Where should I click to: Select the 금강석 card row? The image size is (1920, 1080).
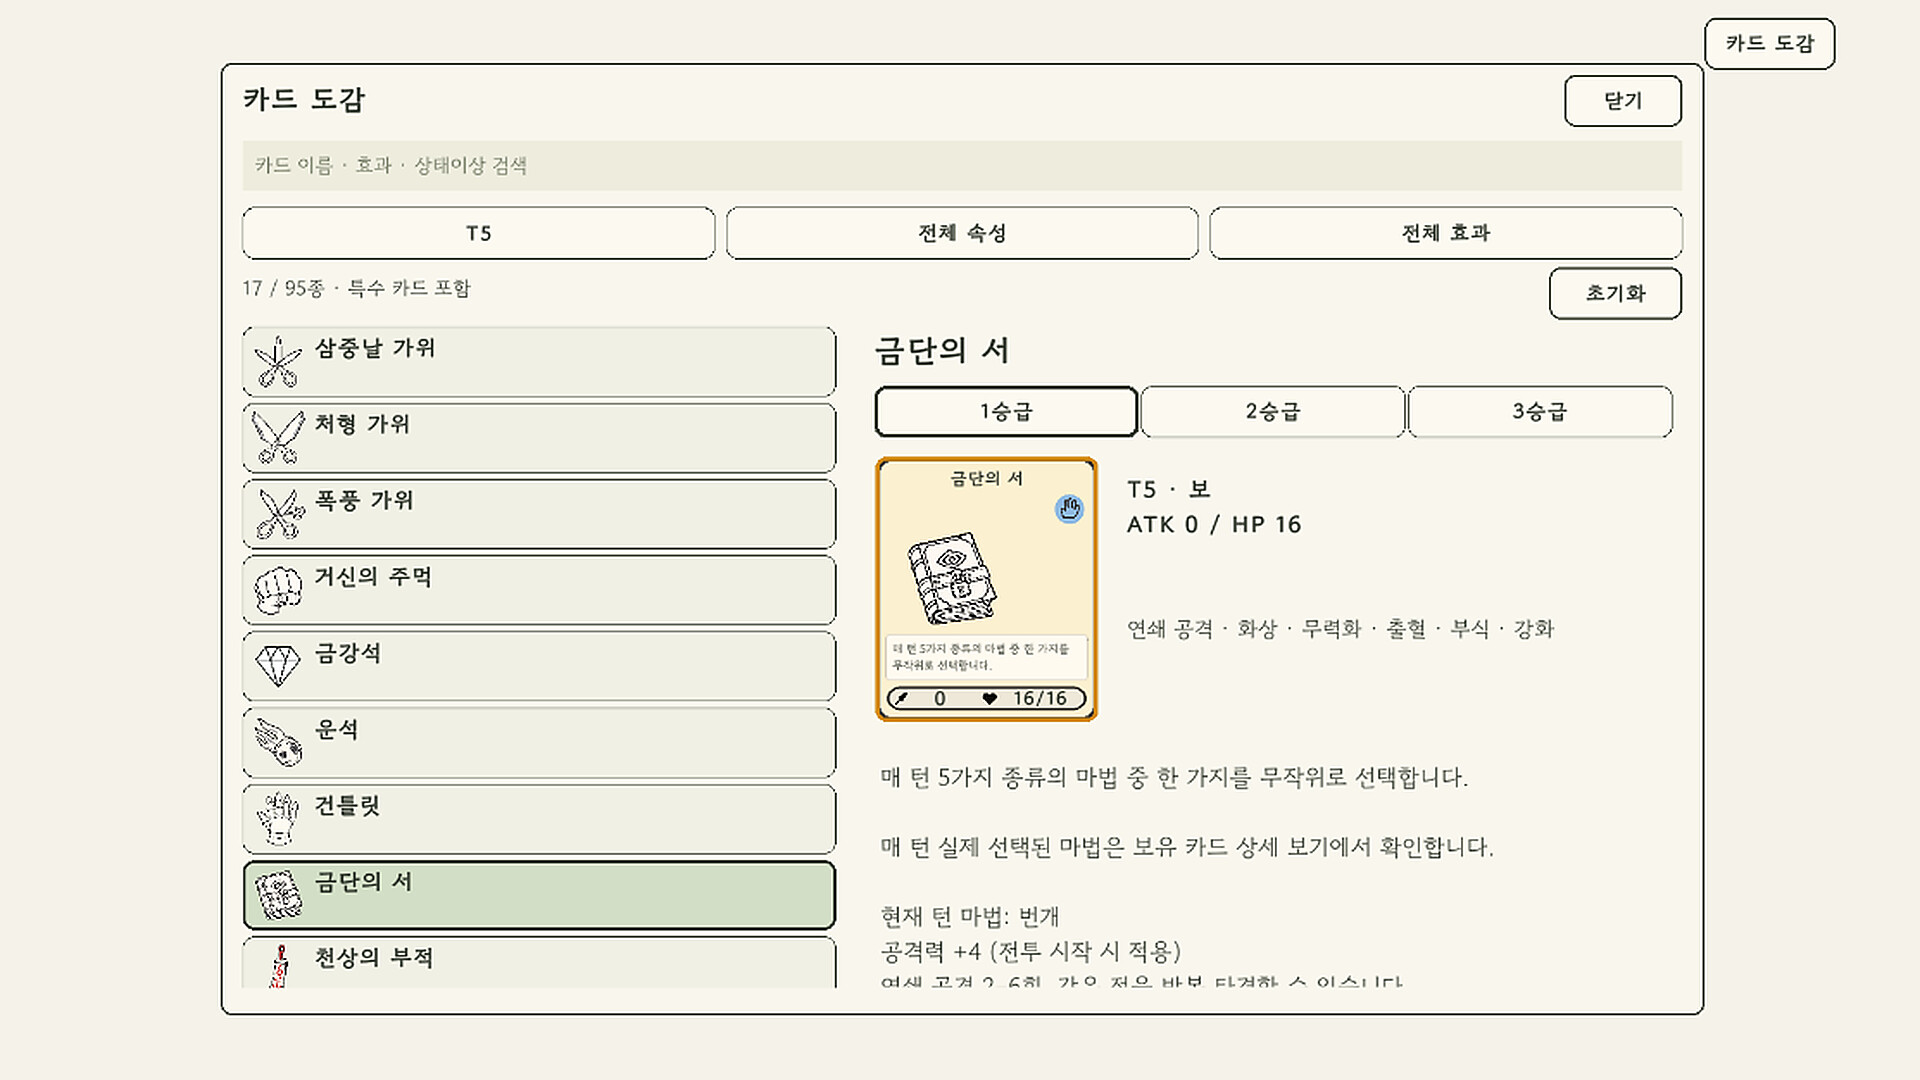[x=539, y=666]
